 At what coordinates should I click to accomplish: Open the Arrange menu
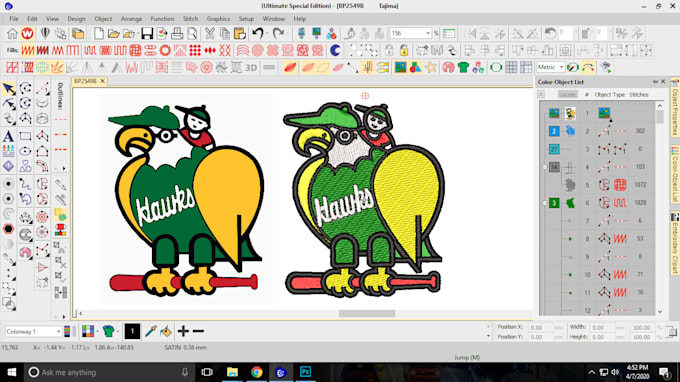pyautogui.click(x=131, y=19)
